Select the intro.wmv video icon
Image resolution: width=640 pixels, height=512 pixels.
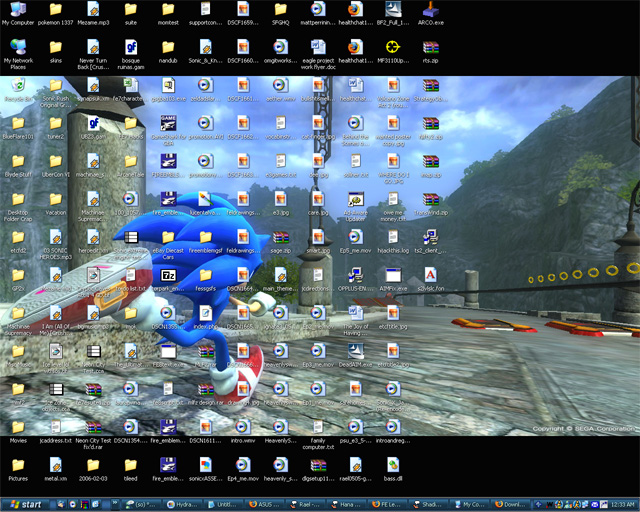tap(243, 431)
